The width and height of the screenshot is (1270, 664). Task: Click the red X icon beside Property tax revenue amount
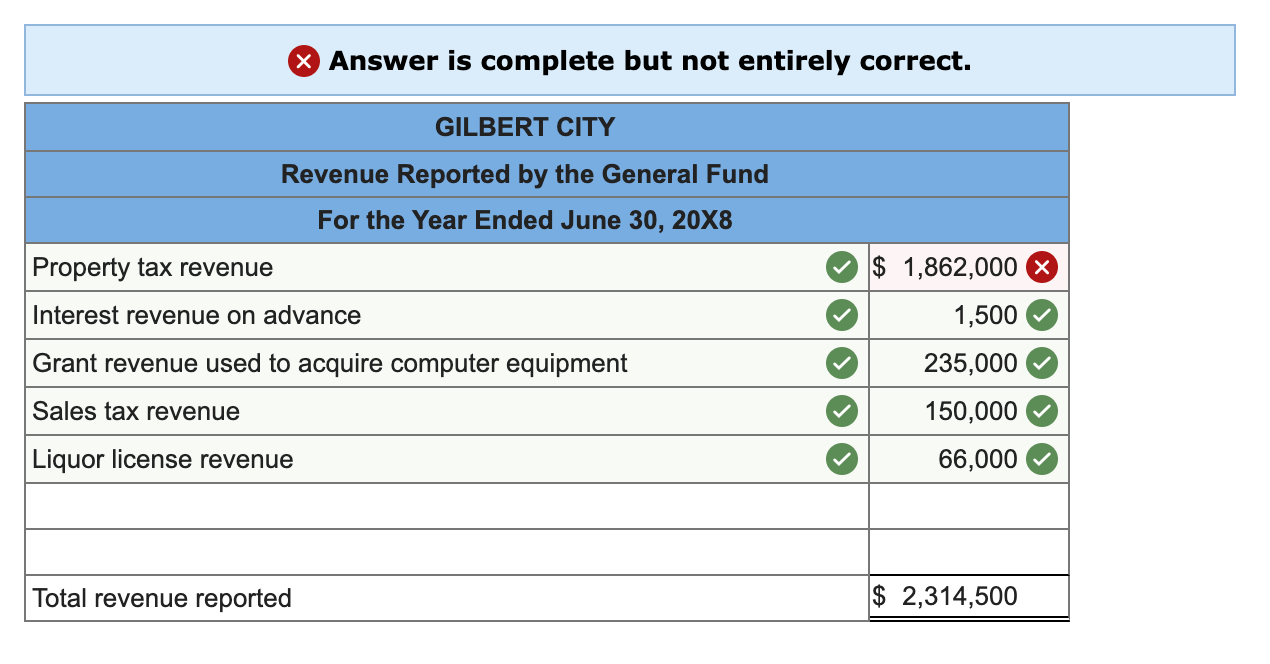[1043, 266]
